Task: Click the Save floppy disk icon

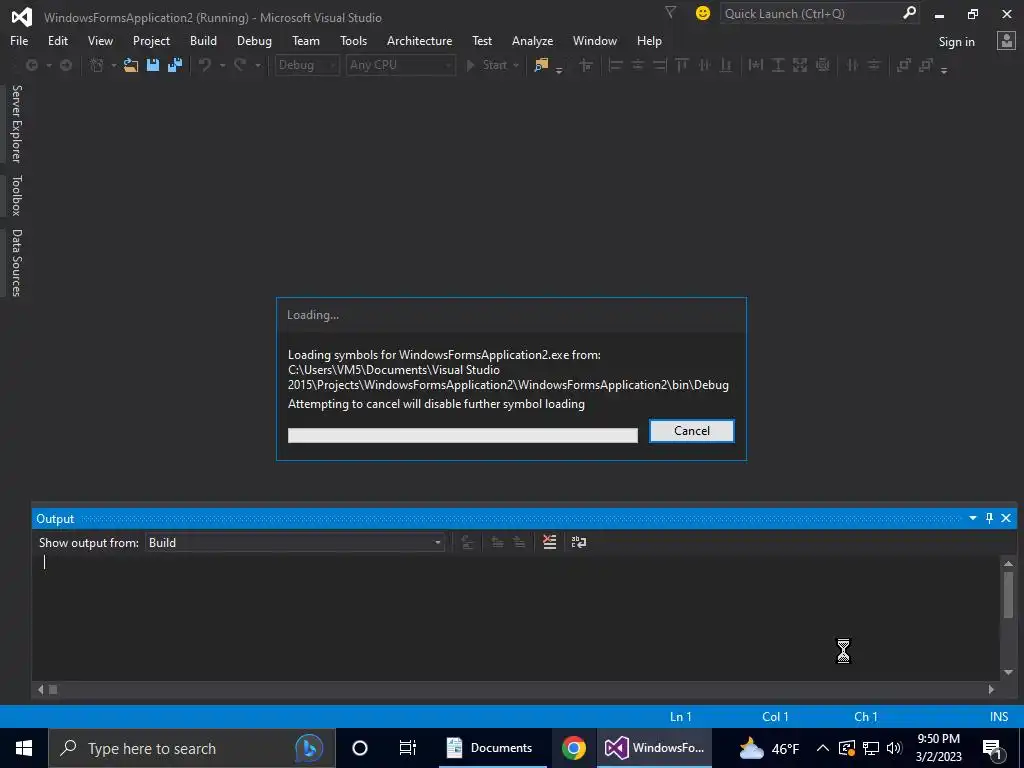Action: pyautogui.click(x=153, y=65)
